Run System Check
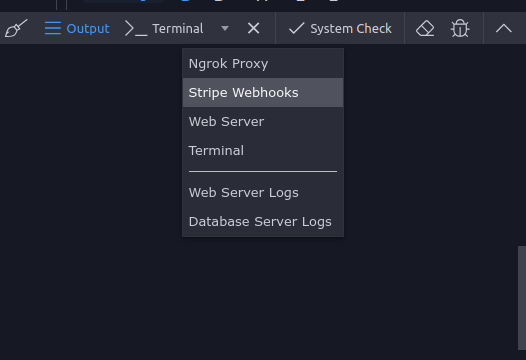 coord(340,29)
